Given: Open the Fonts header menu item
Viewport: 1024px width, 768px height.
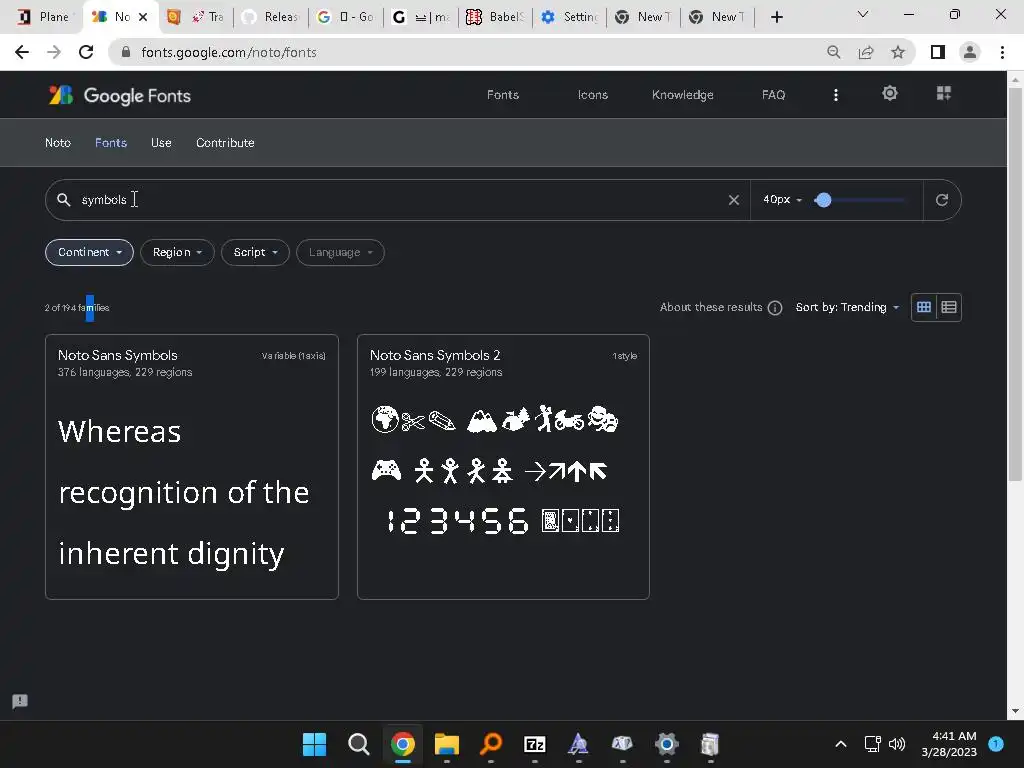Looking at the screenshot, I should point(503,95).
